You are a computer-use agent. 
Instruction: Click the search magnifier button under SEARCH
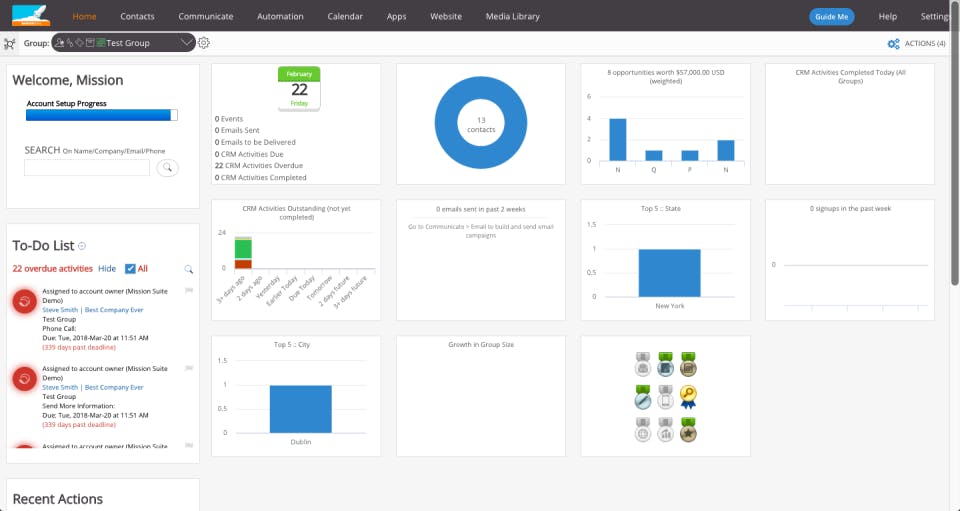point(167,168)
